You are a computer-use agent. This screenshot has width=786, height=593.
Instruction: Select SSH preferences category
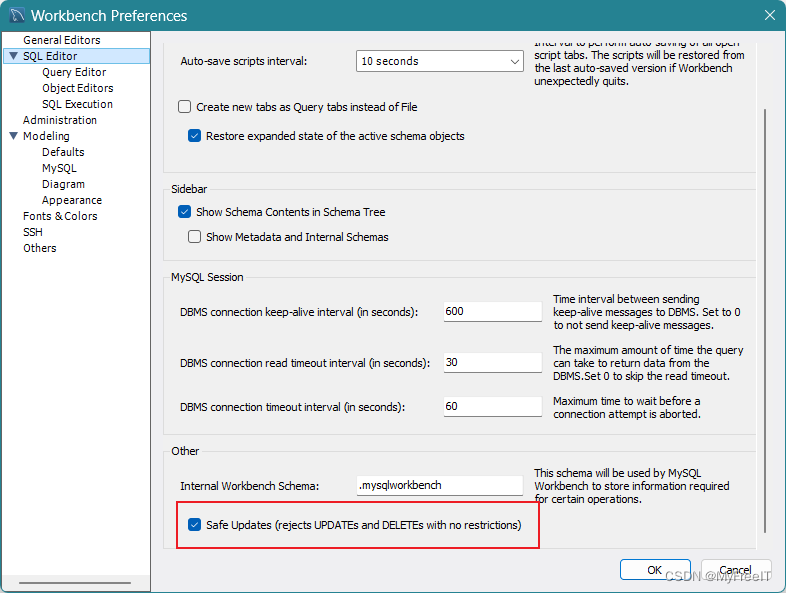coord(33,232)
